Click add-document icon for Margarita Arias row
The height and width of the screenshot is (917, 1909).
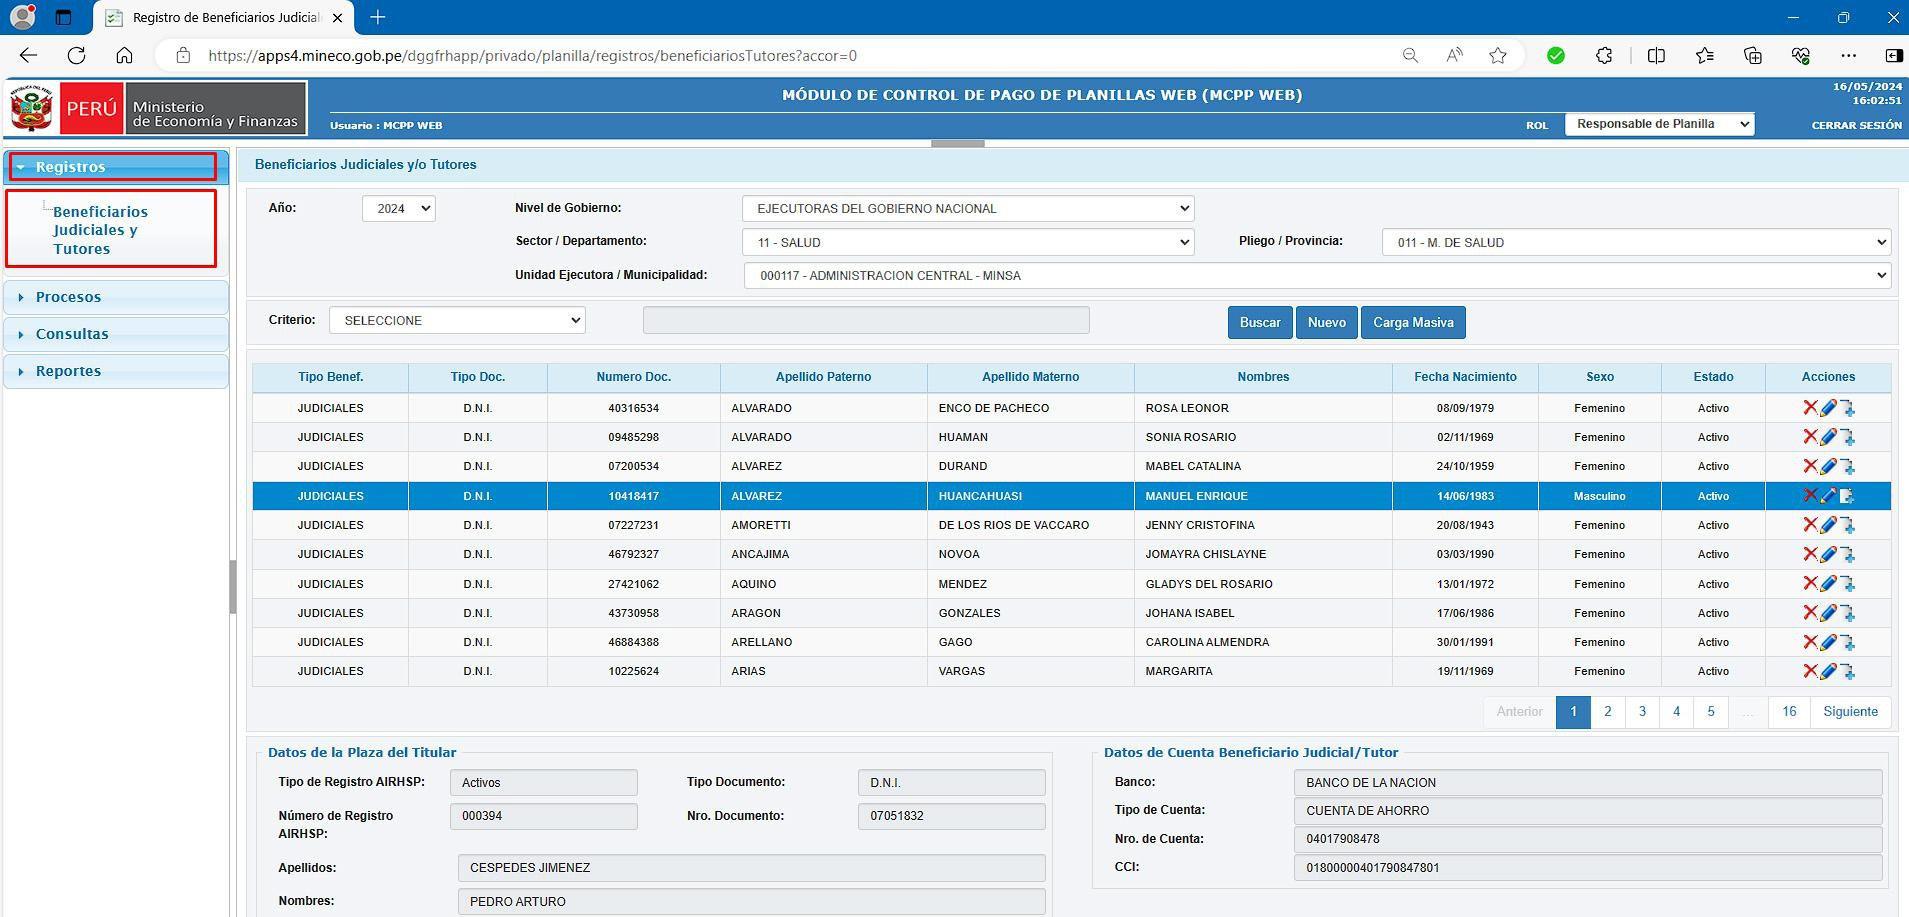pyautogui.click(x=1847, y=672)
